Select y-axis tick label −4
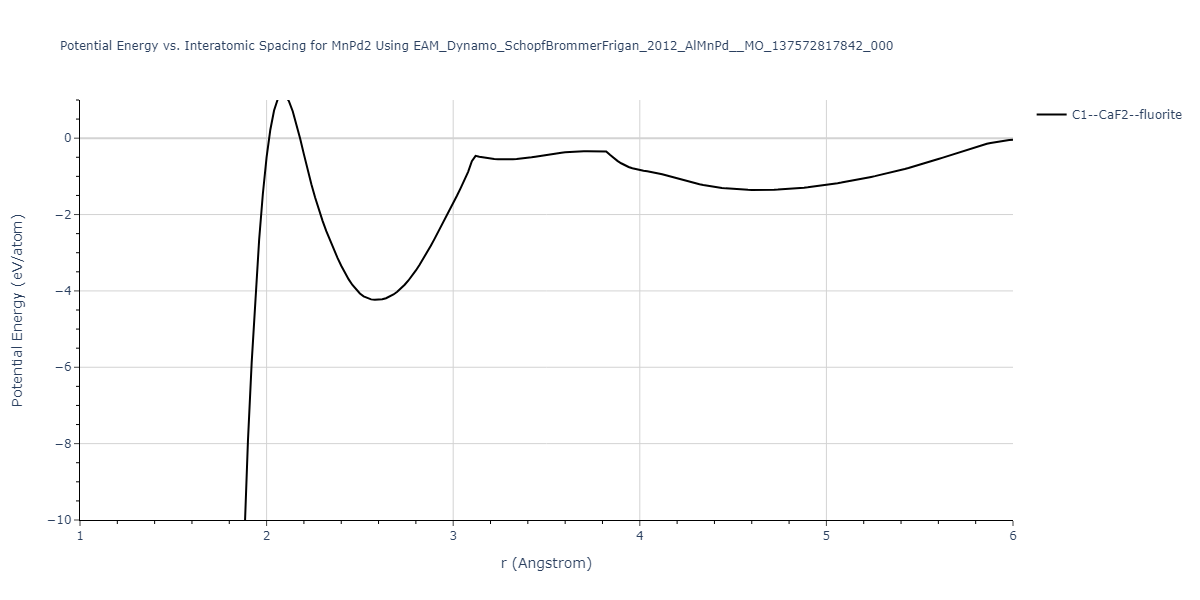Image resolution: width=1200 pixels, height=600 pixels. [62, 291]
